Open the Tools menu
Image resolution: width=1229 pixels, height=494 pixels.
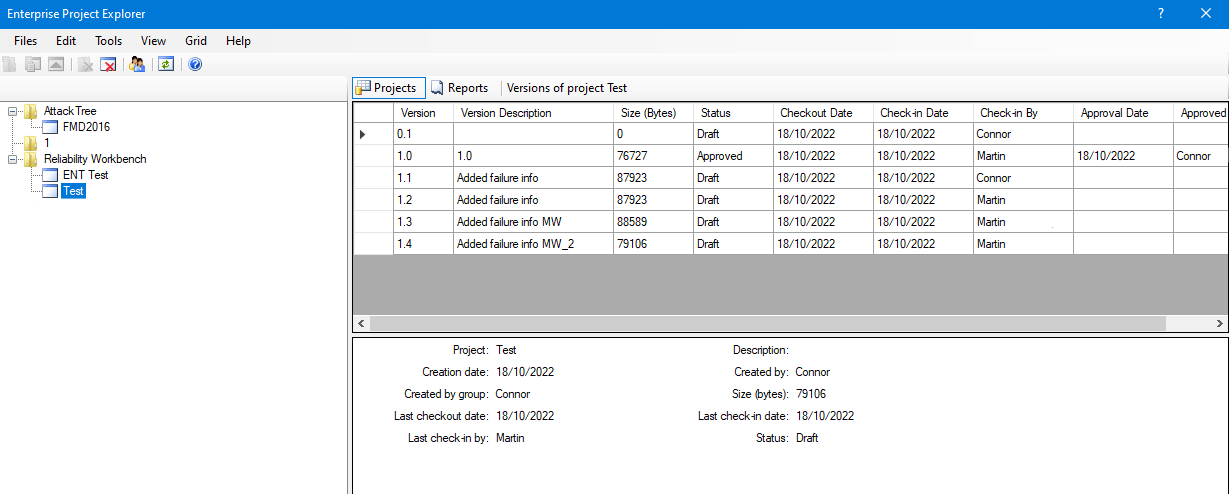click(108, 41)
